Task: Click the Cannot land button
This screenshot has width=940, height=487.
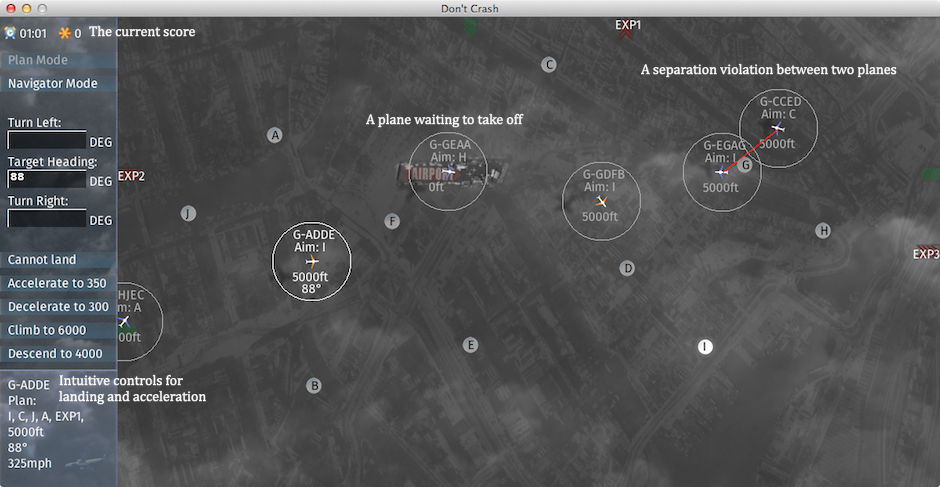Action: point(42,260)
